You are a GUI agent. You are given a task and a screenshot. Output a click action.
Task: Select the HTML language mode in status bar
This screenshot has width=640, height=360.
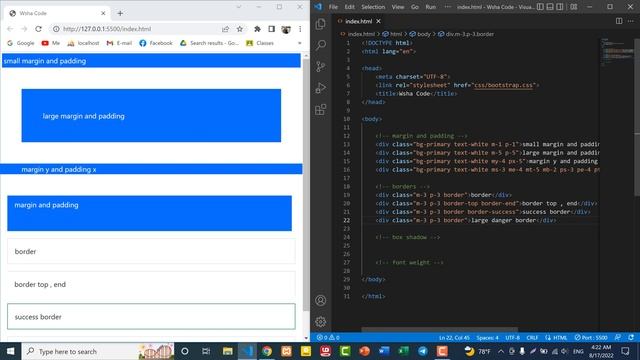(560, 338)
